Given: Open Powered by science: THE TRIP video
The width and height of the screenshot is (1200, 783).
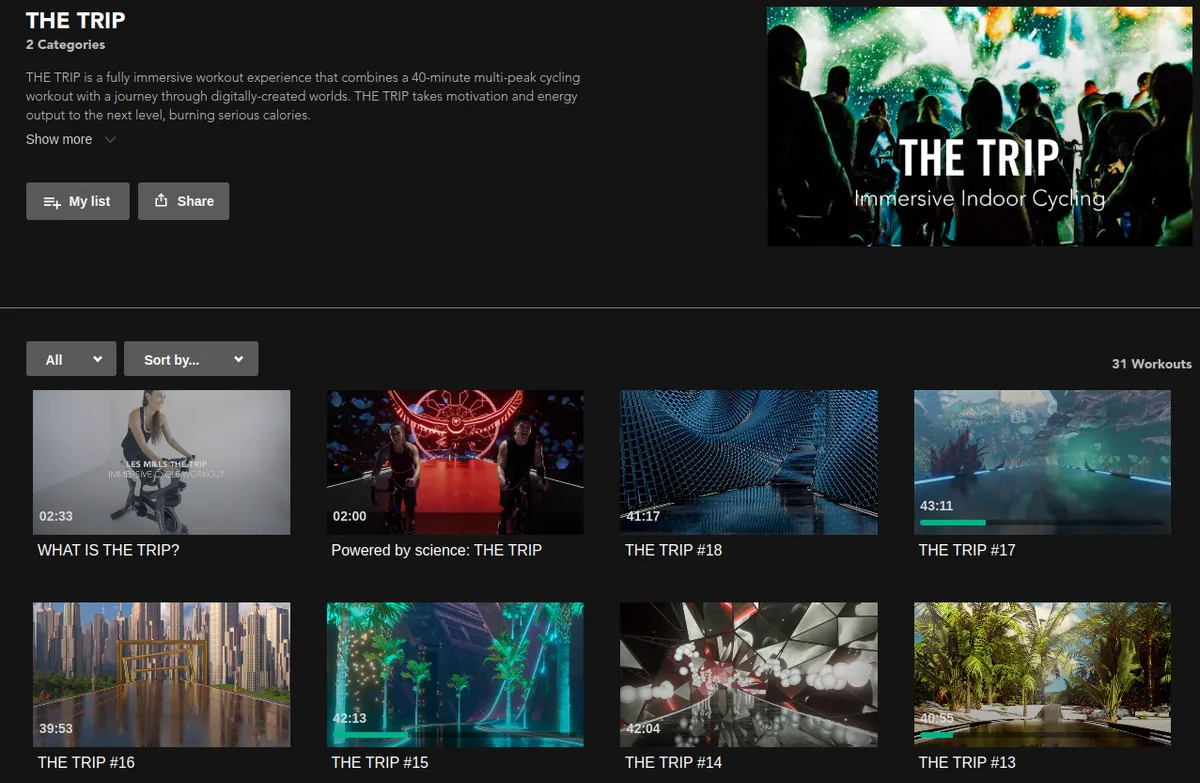Looking at the screenshot, I should coord(455,462).
